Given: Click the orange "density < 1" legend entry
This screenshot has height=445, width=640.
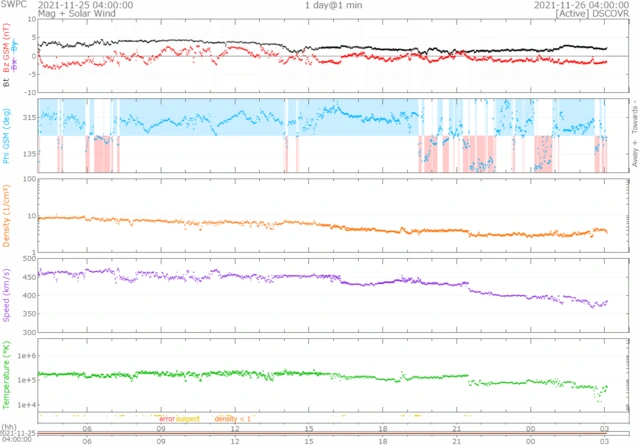Looking at the screenshot, I should tap(232, 417).
